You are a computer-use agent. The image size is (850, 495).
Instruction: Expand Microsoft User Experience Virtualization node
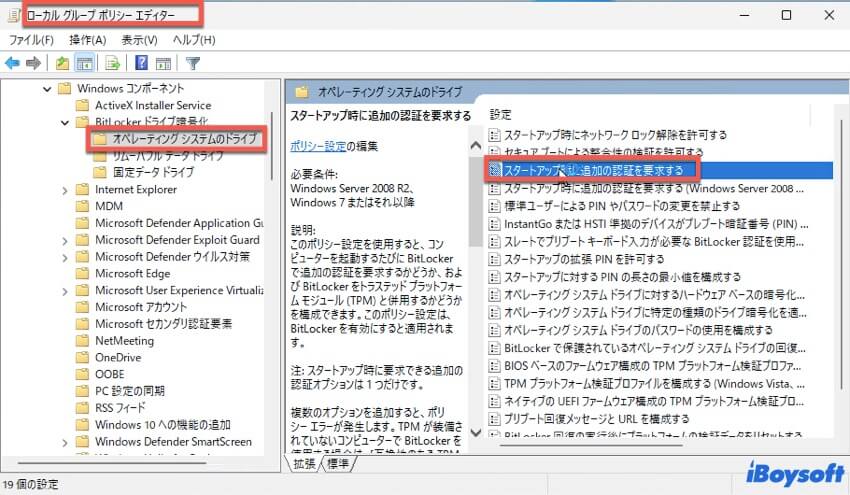click(x=65, y=291)
